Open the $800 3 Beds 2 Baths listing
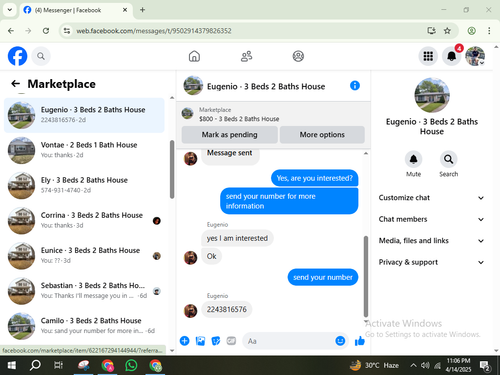The width and height of the screenshot is (500, 375). coord(239,119)
